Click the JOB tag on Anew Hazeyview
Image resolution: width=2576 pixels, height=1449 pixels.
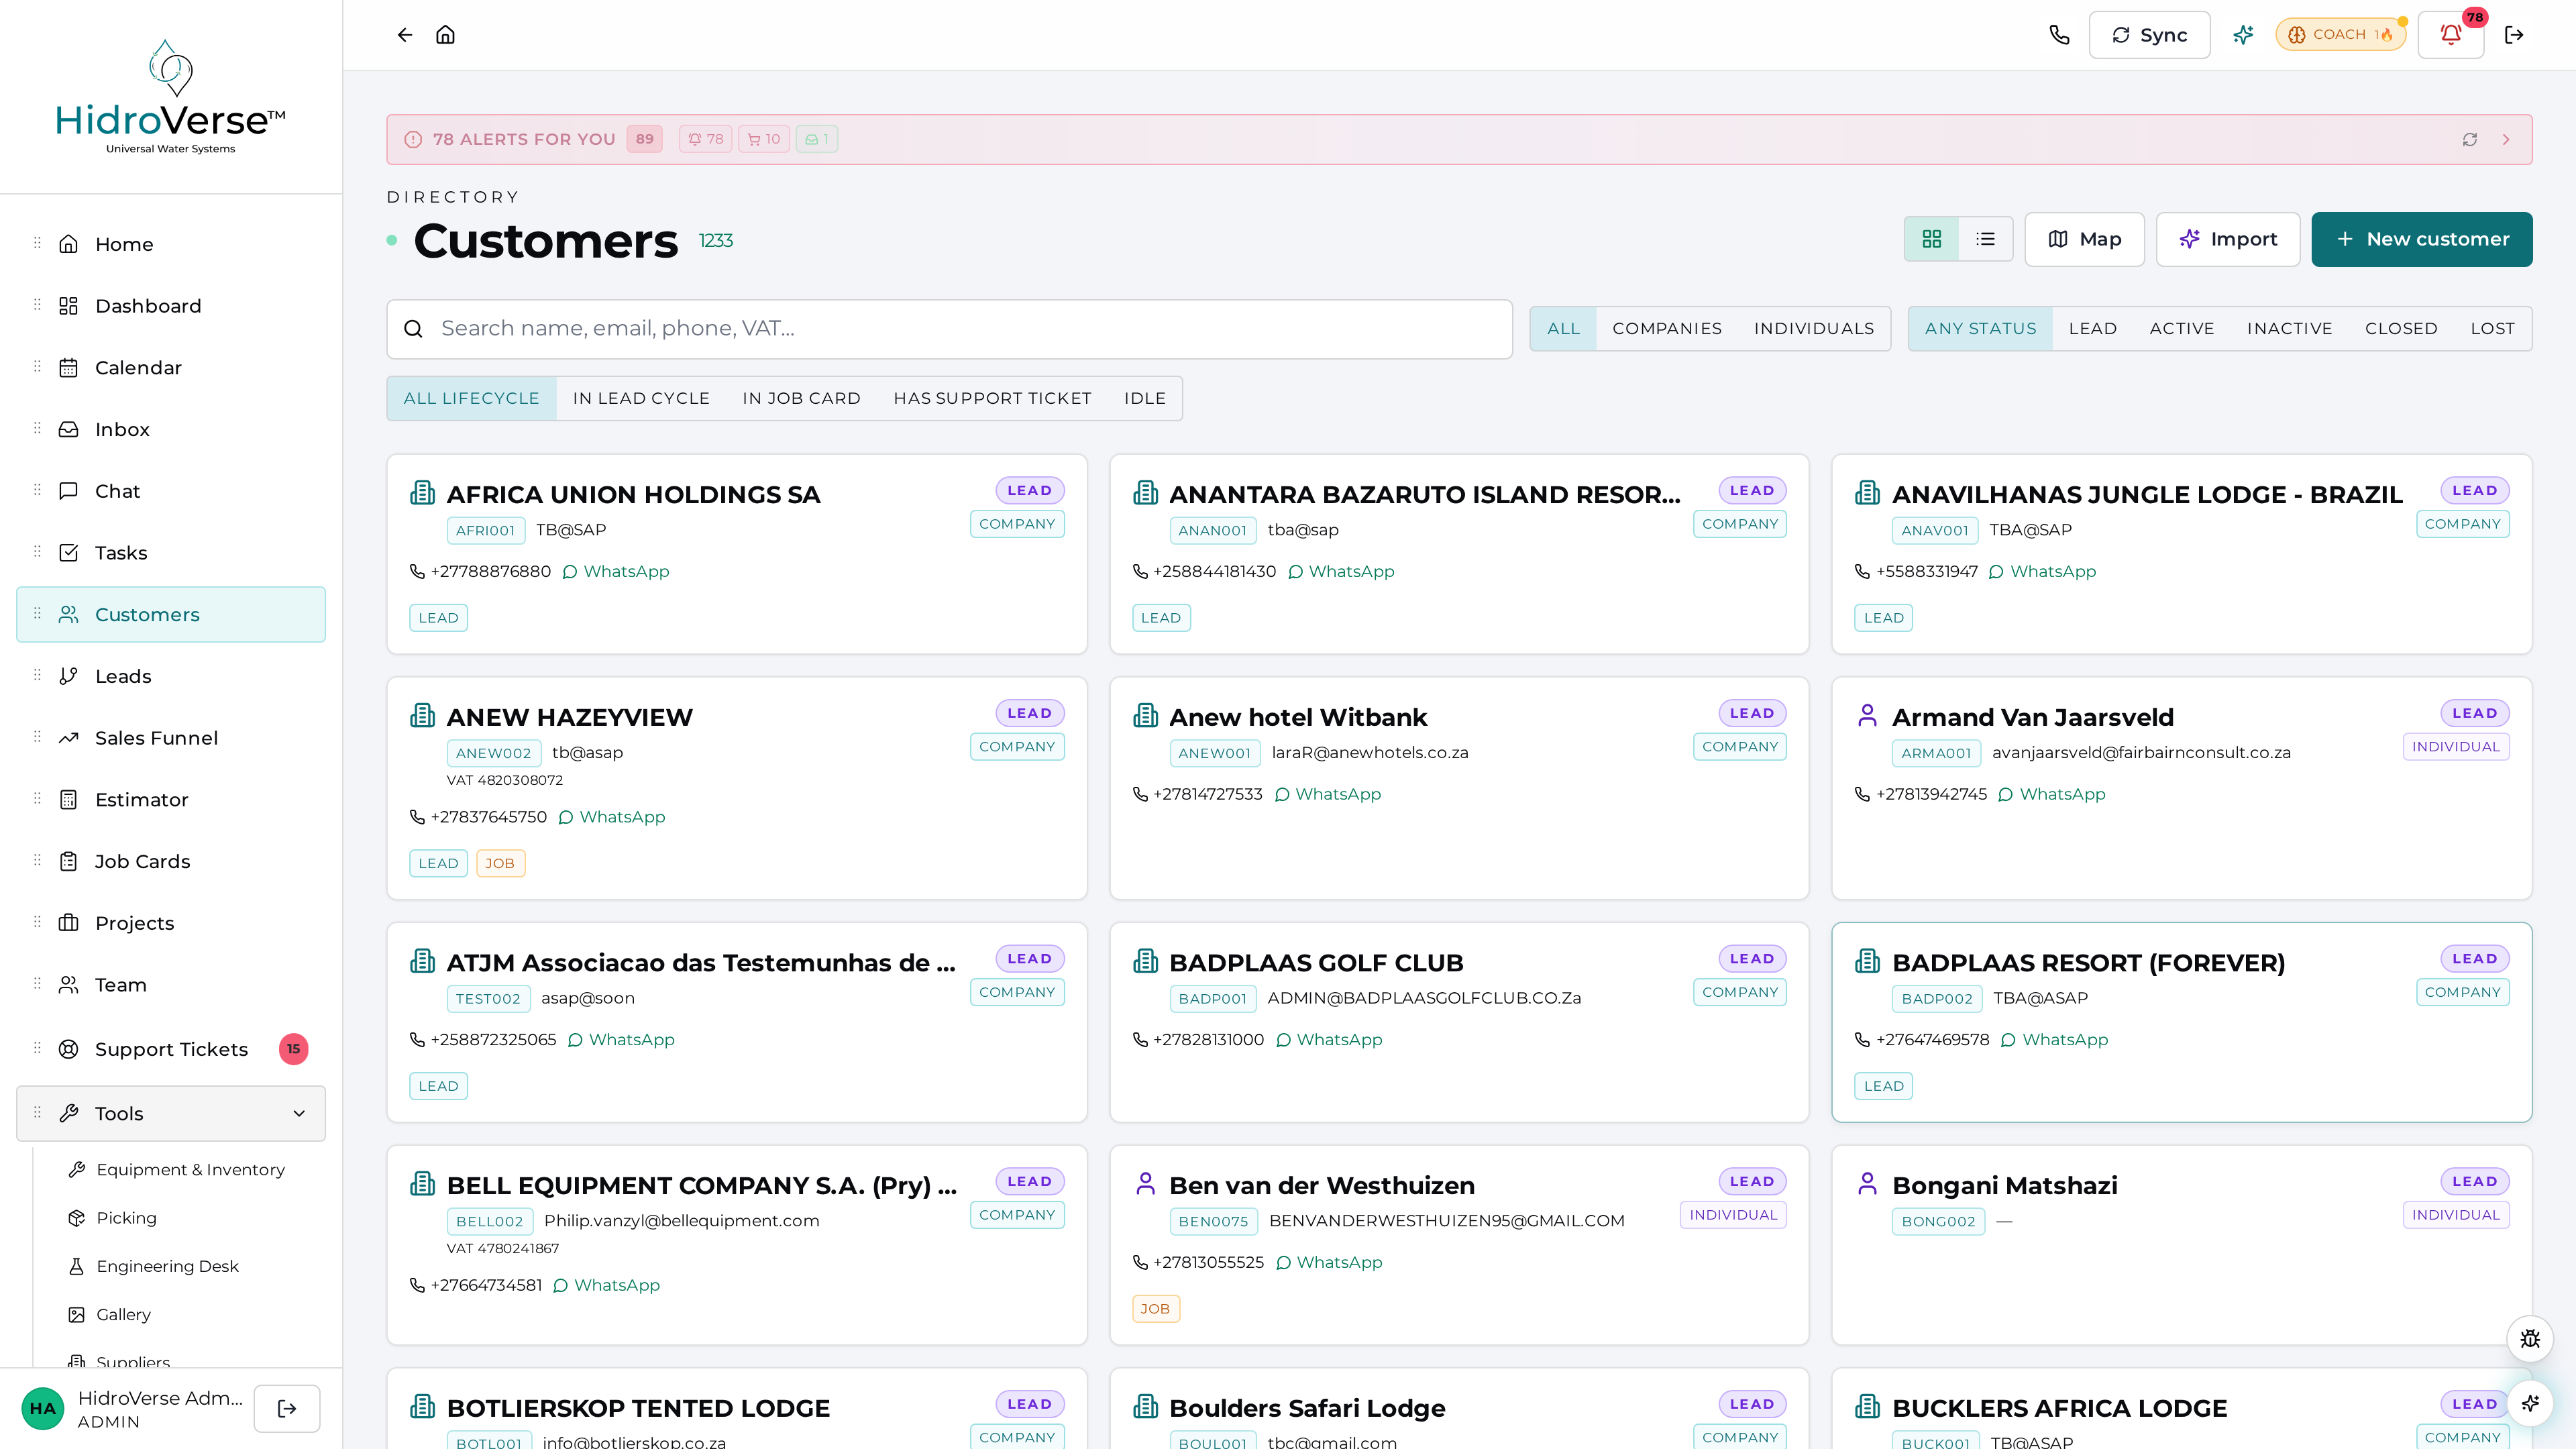(x=500, y=864)
